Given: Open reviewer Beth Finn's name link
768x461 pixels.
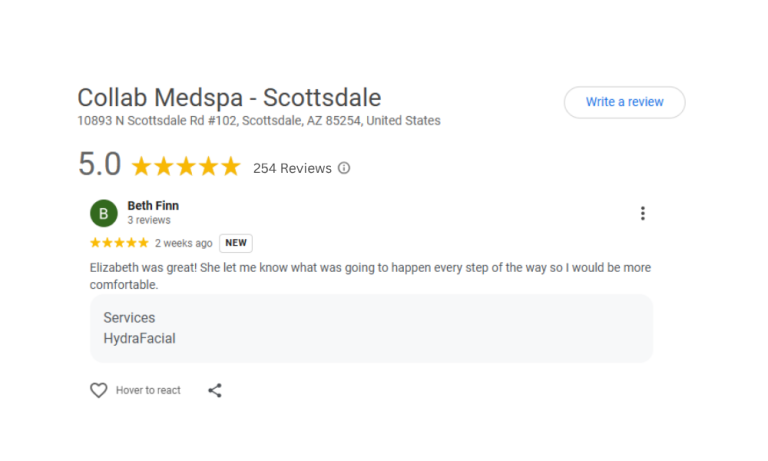Looking at the screenshot, I should pos(153,206).
